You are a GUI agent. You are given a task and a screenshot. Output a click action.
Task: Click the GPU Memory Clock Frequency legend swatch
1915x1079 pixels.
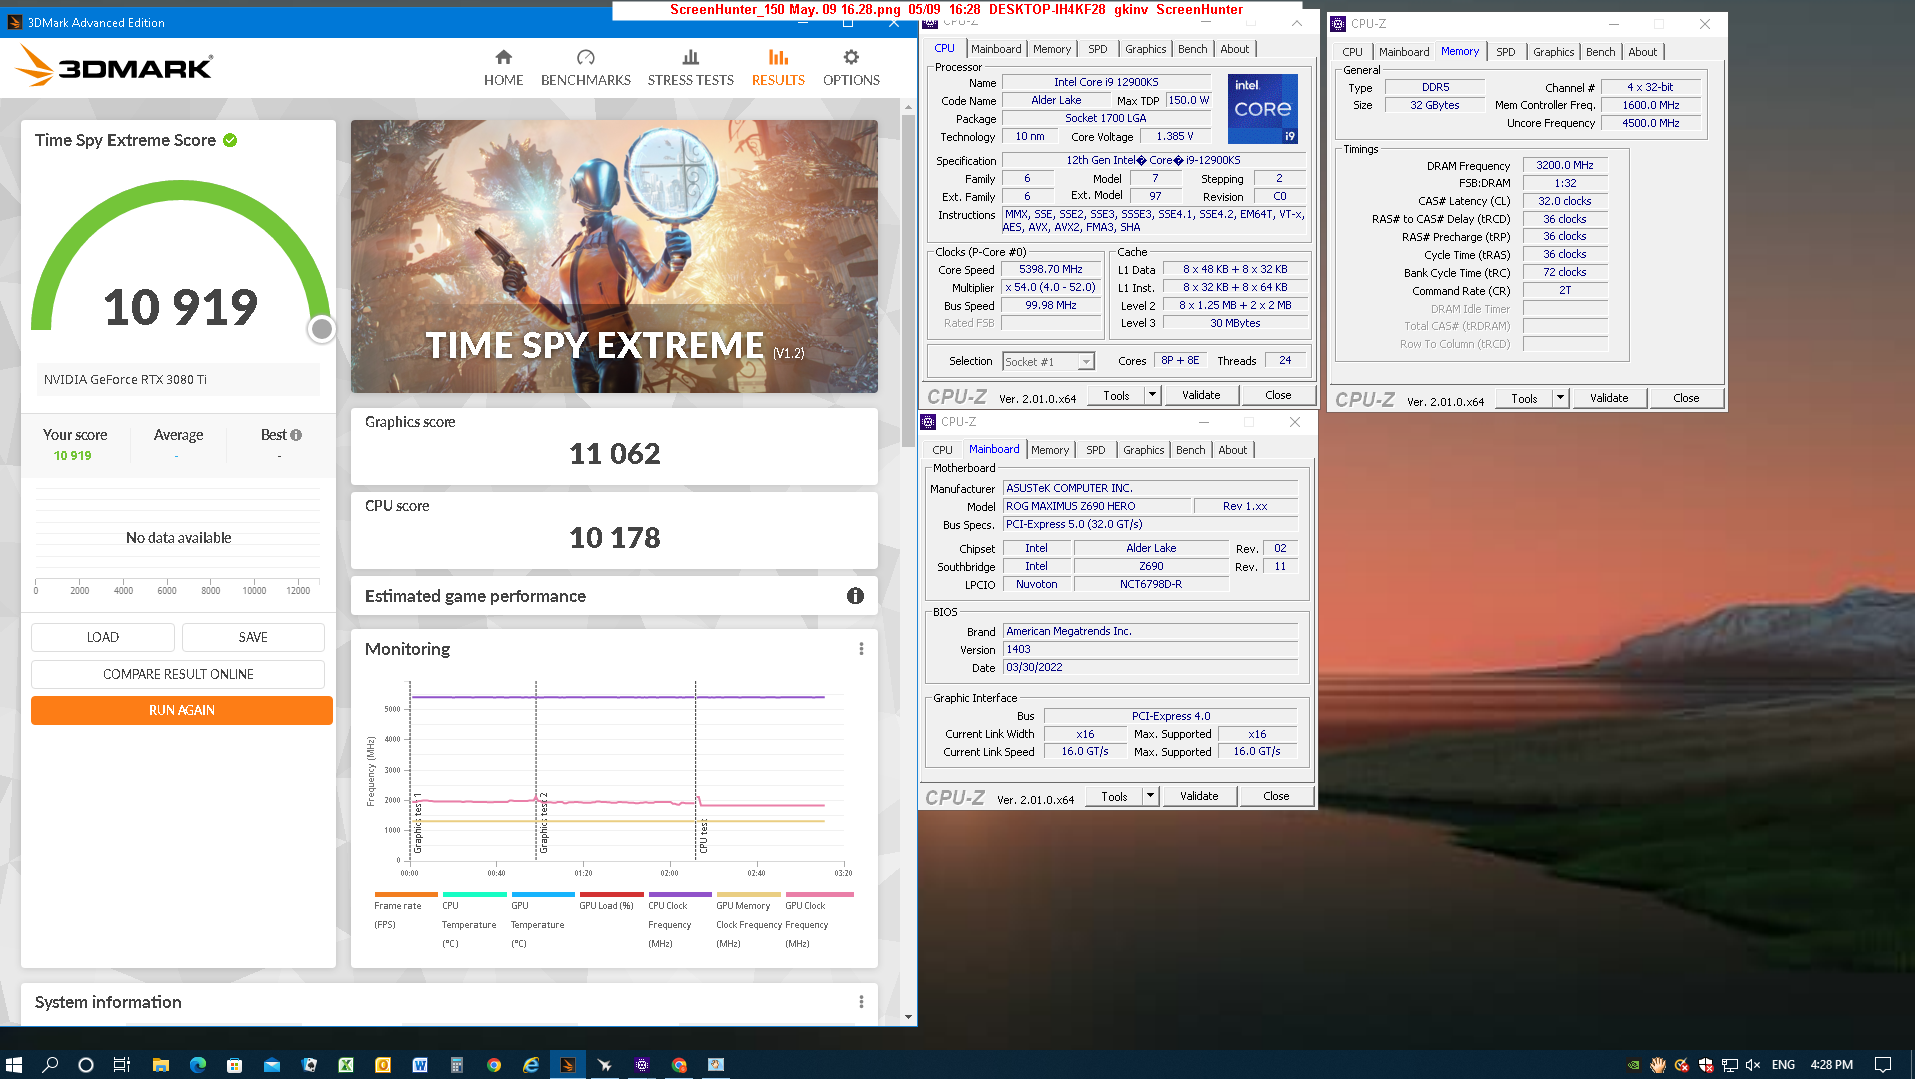pos(748,894)
